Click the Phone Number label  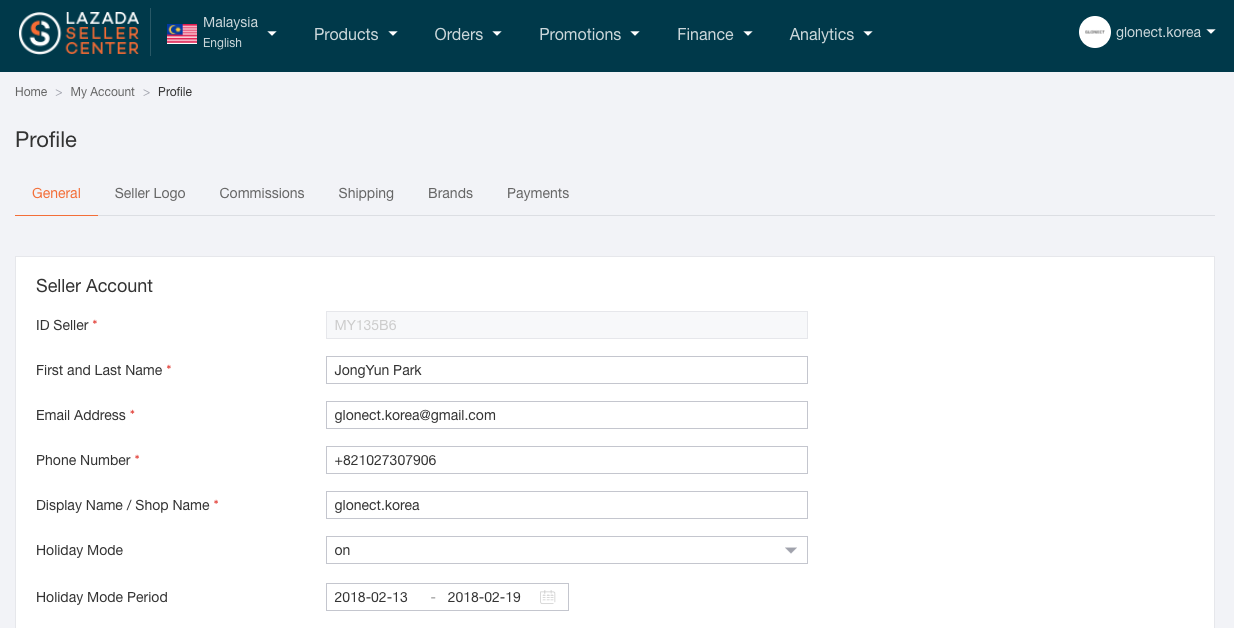[83, 460]
